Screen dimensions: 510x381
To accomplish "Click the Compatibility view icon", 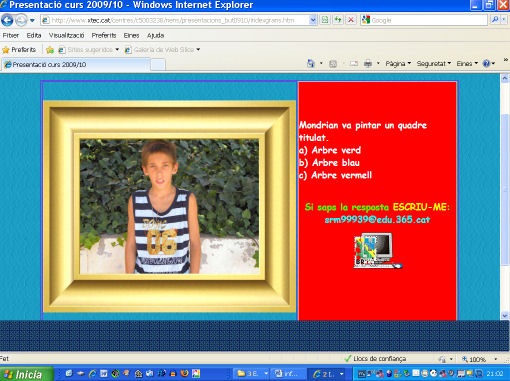I will point(325,20).
